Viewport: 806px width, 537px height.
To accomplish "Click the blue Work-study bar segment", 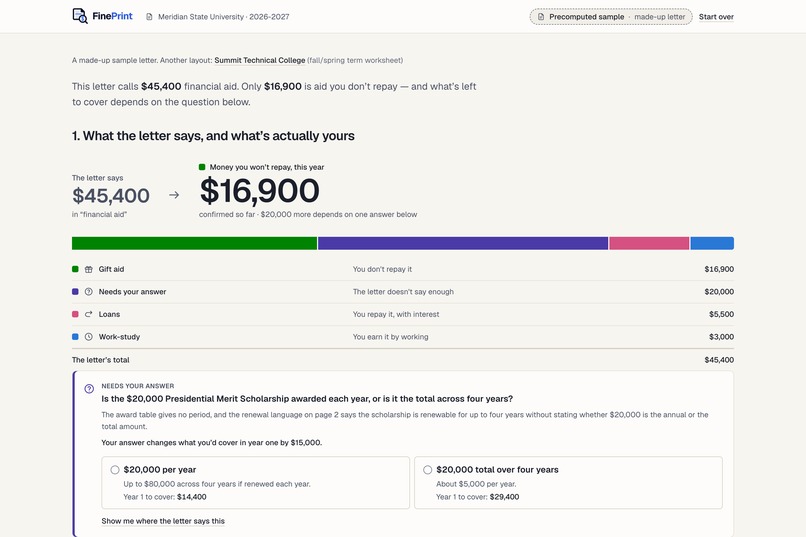I will 712,243.
